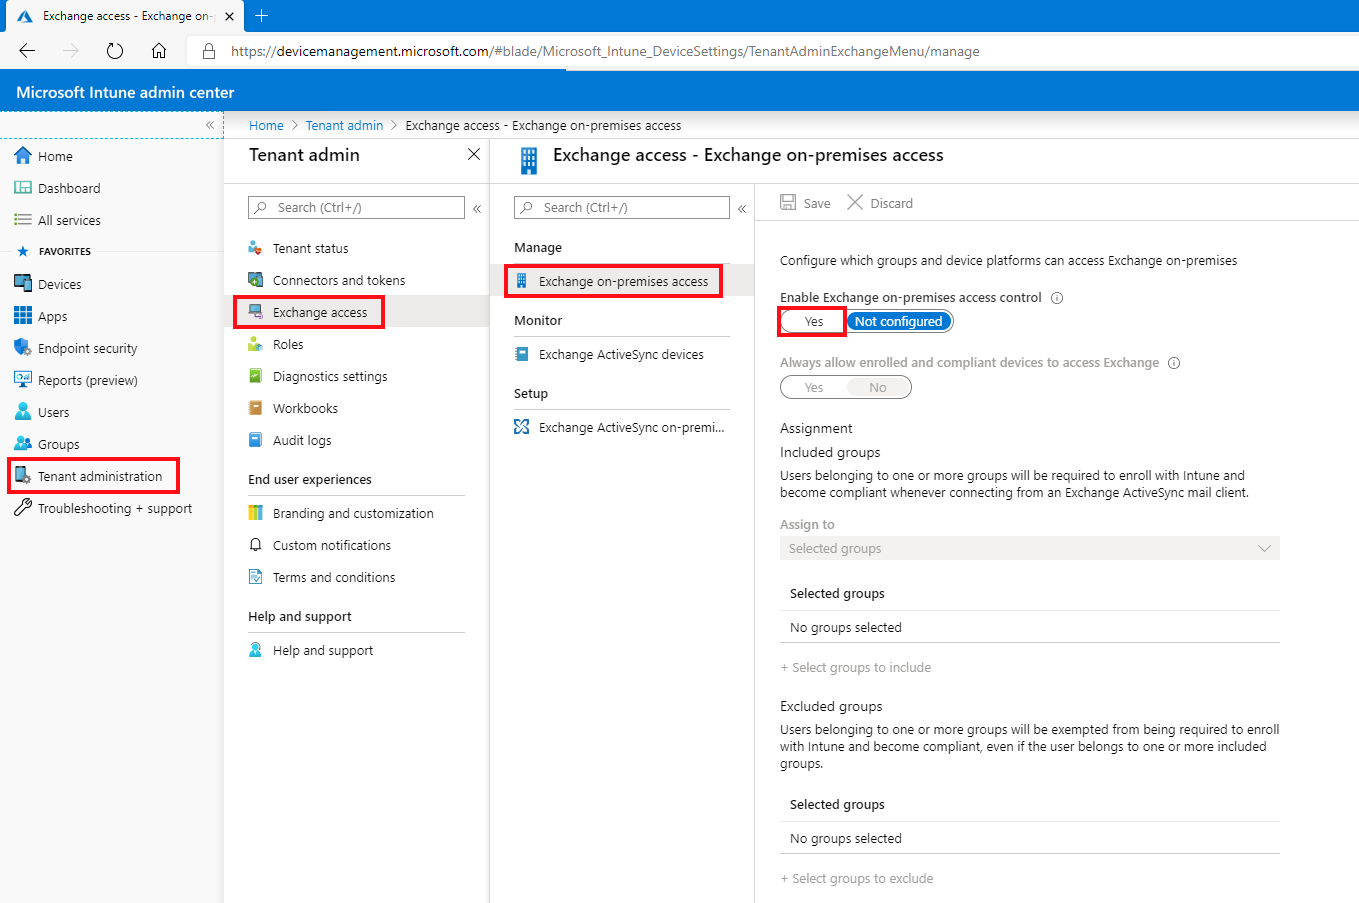Open the Users person icon
1359x903 pixels.
point(23,412)
